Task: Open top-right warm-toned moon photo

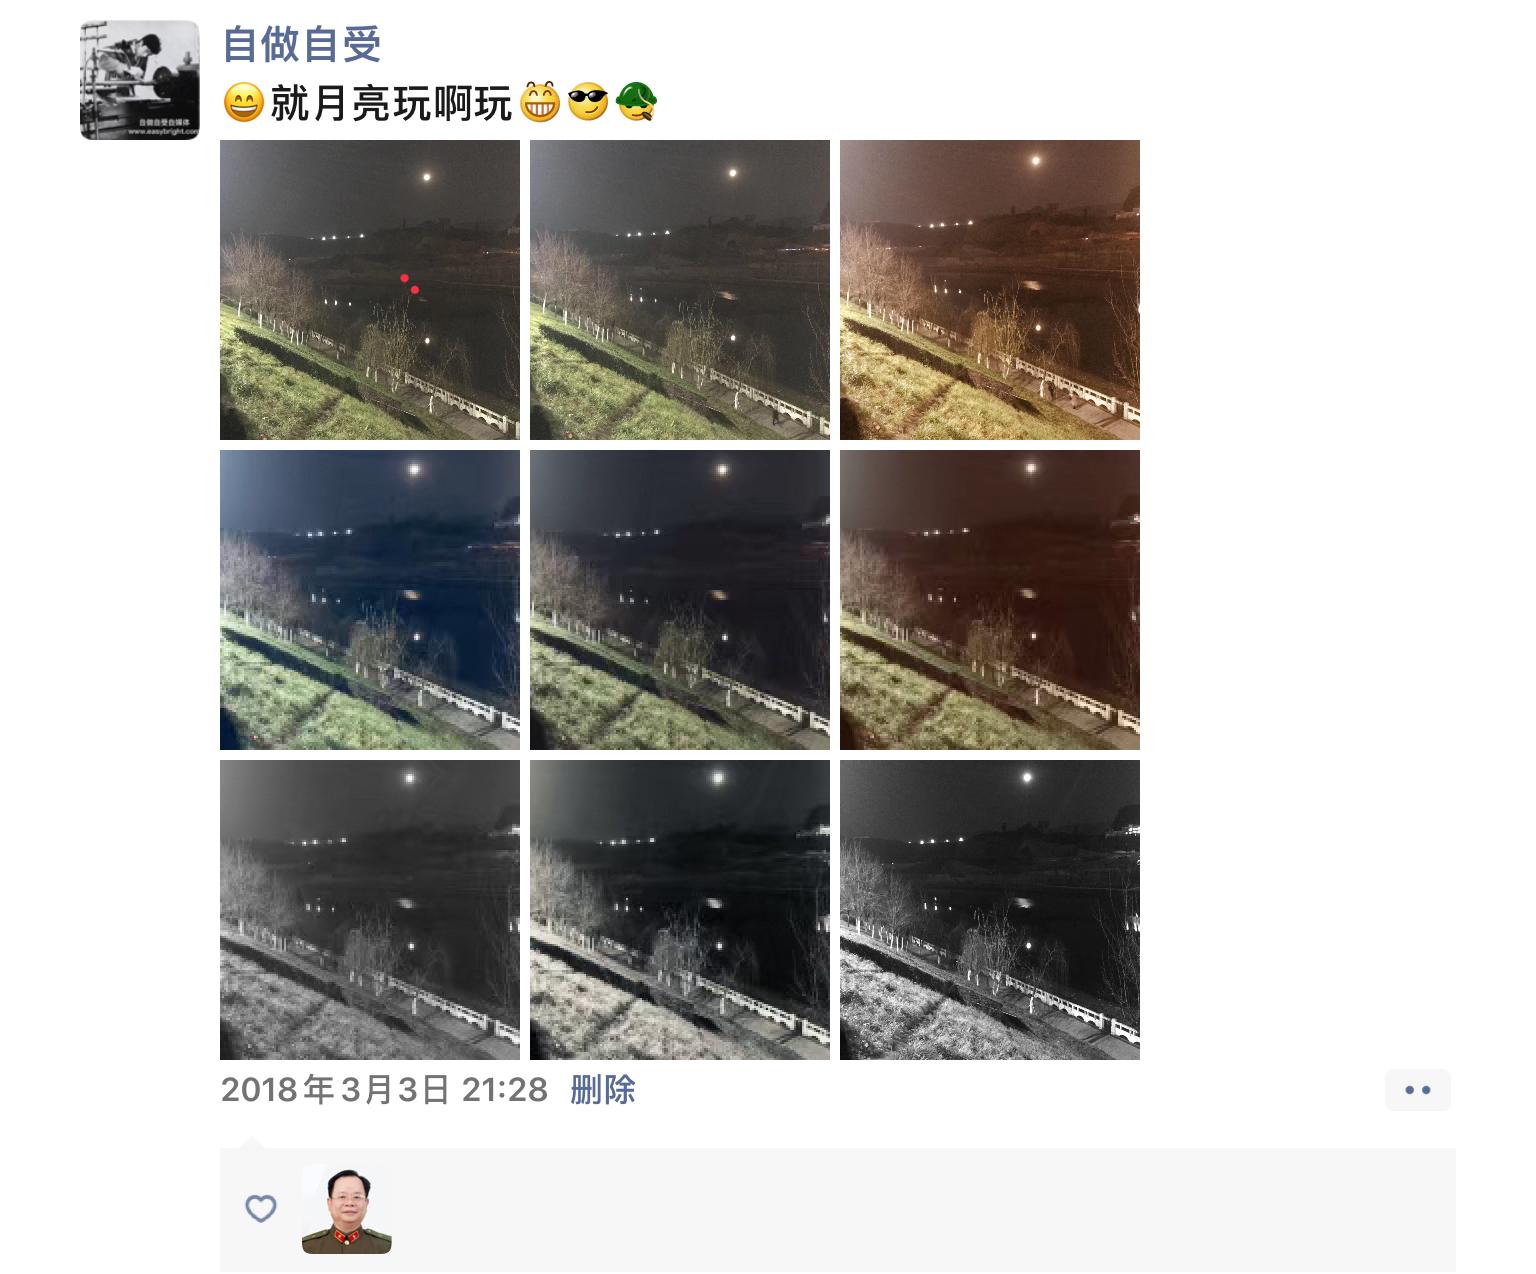Action: pyautogui.click(x=990, y=290)
